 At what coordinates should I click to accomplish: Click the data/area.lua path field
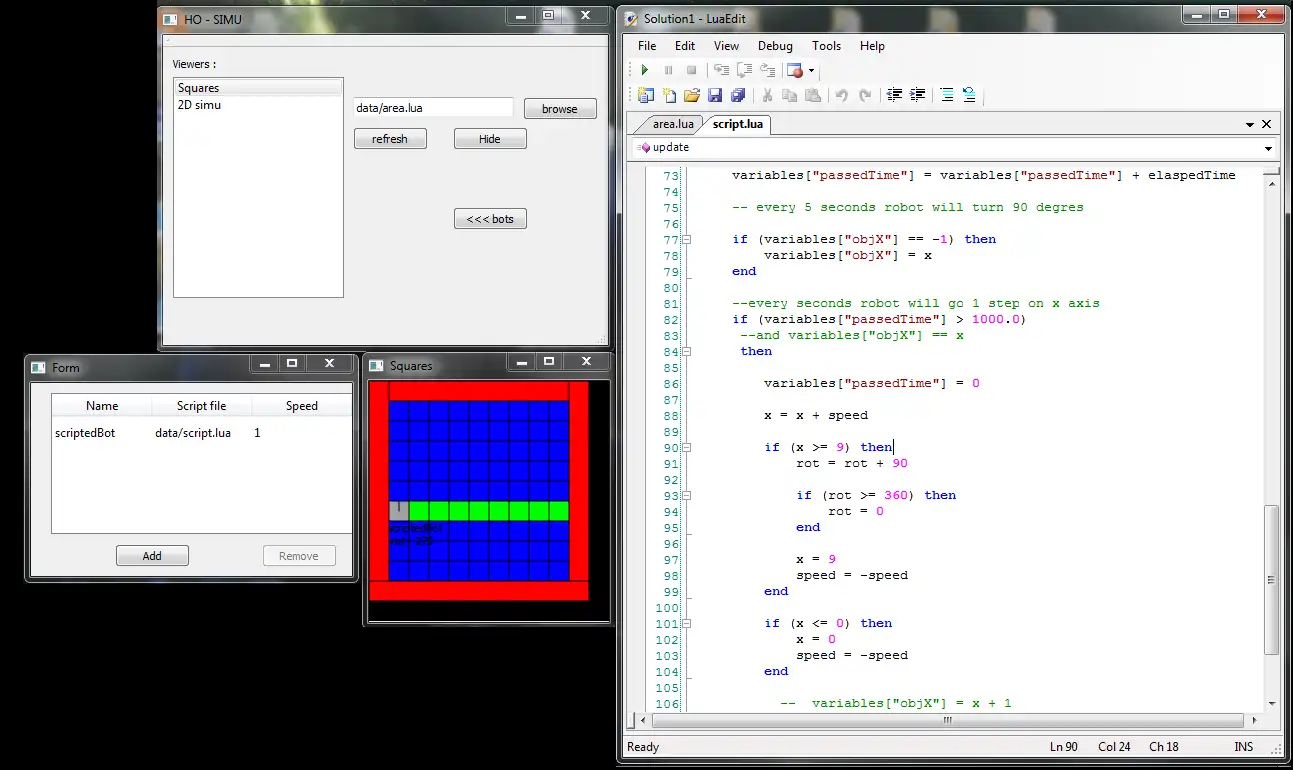coord(432,108)
